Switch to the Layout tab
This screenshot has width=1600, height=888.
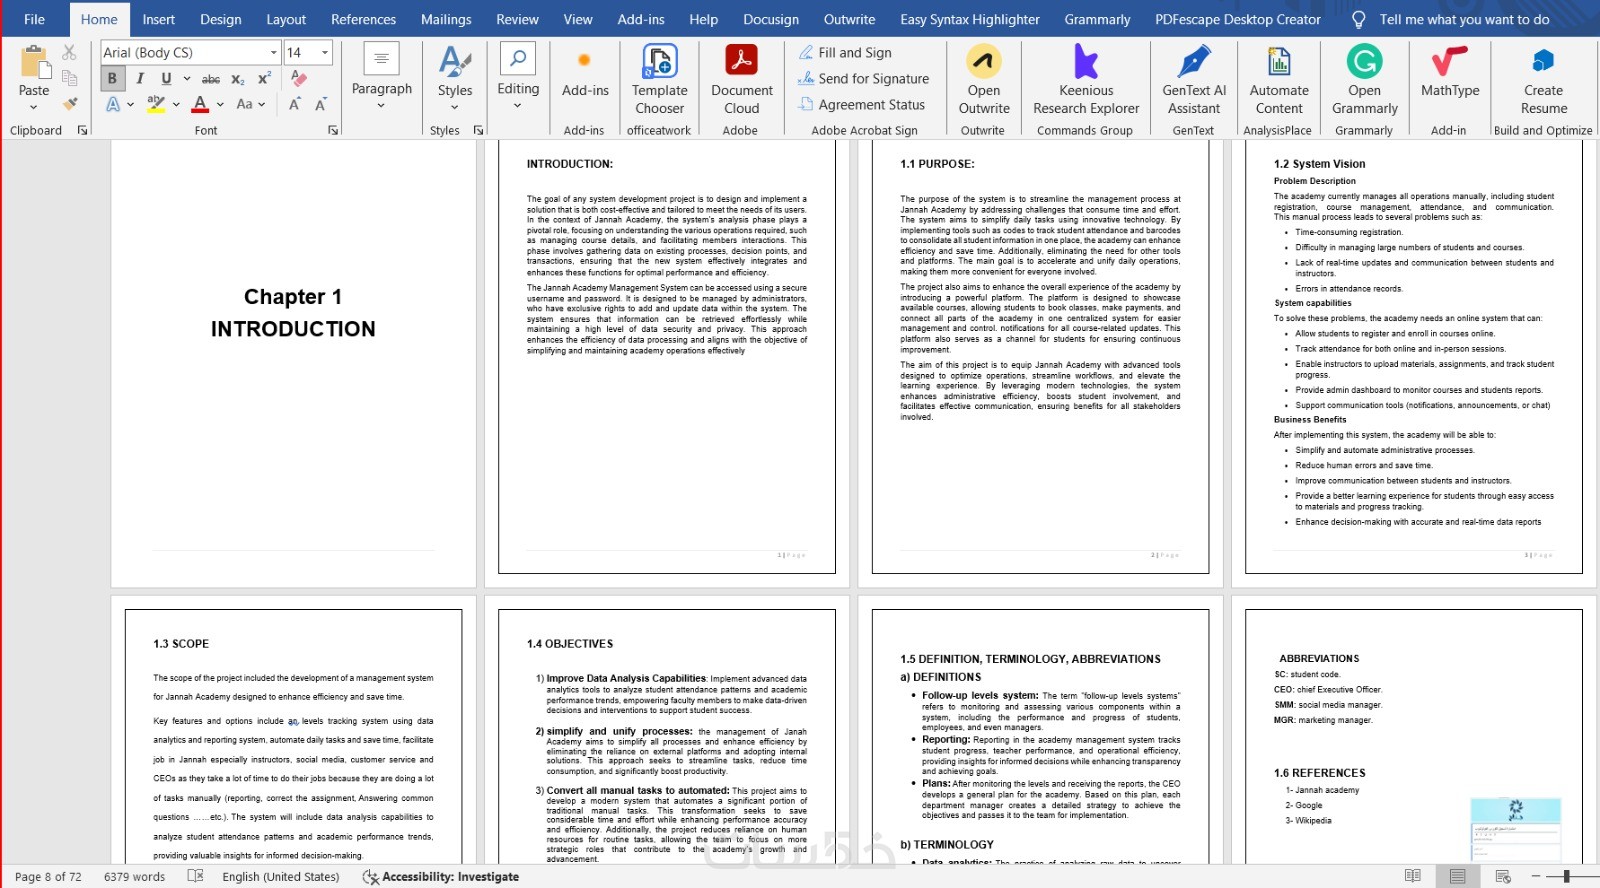click(x=286, y=19)
